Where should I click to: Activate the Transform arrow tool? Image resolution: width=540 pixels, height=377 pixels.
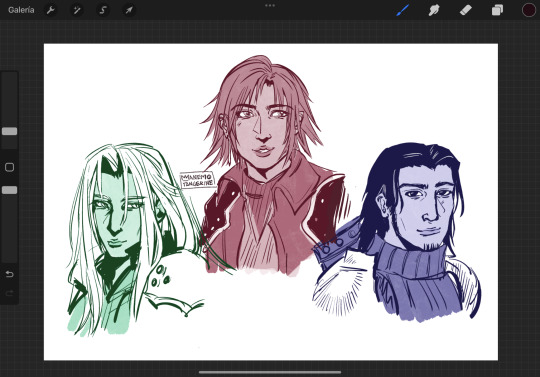point(129,10)
